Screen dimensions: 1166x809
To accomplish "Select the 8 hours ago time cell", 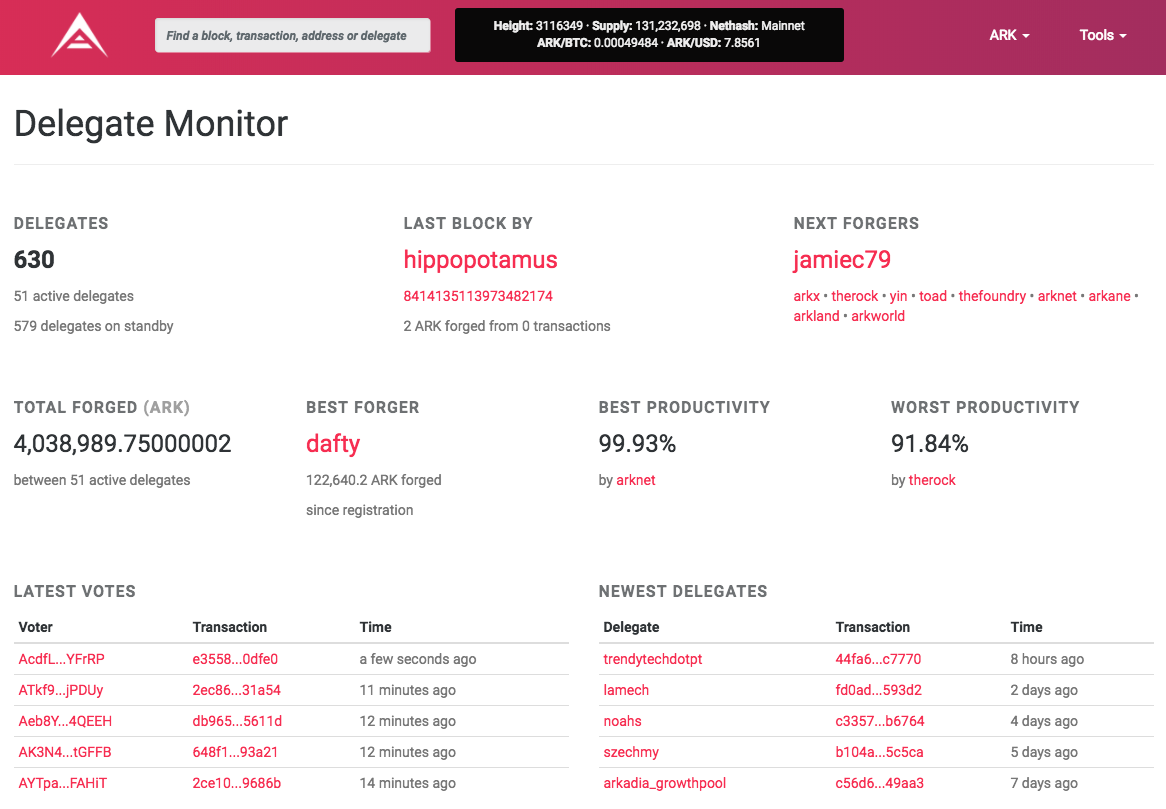I will (x=1047, y=660).
